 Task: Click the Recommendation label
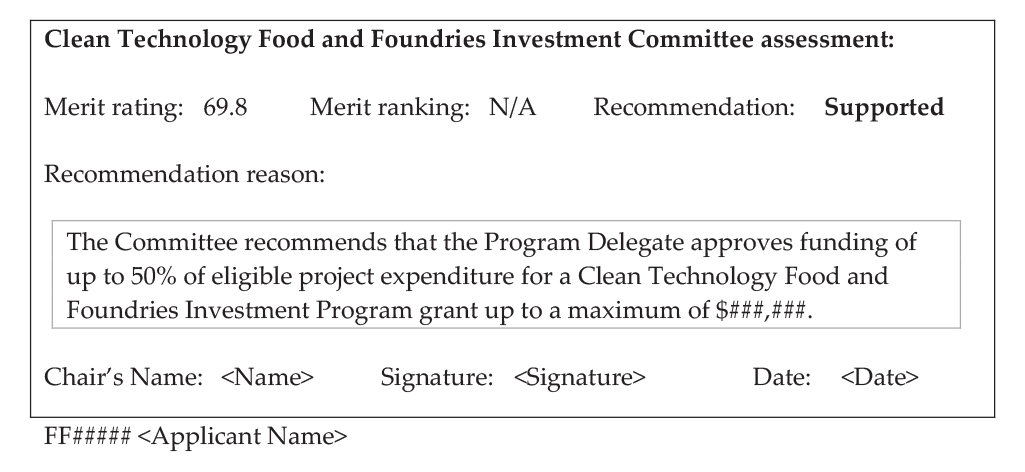coord(694,107)
